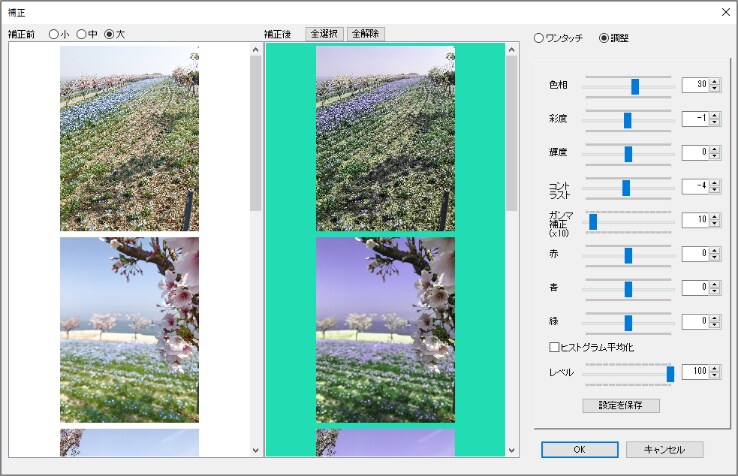Decrease 赤 value with down spinner arrow

pos(715,258)
